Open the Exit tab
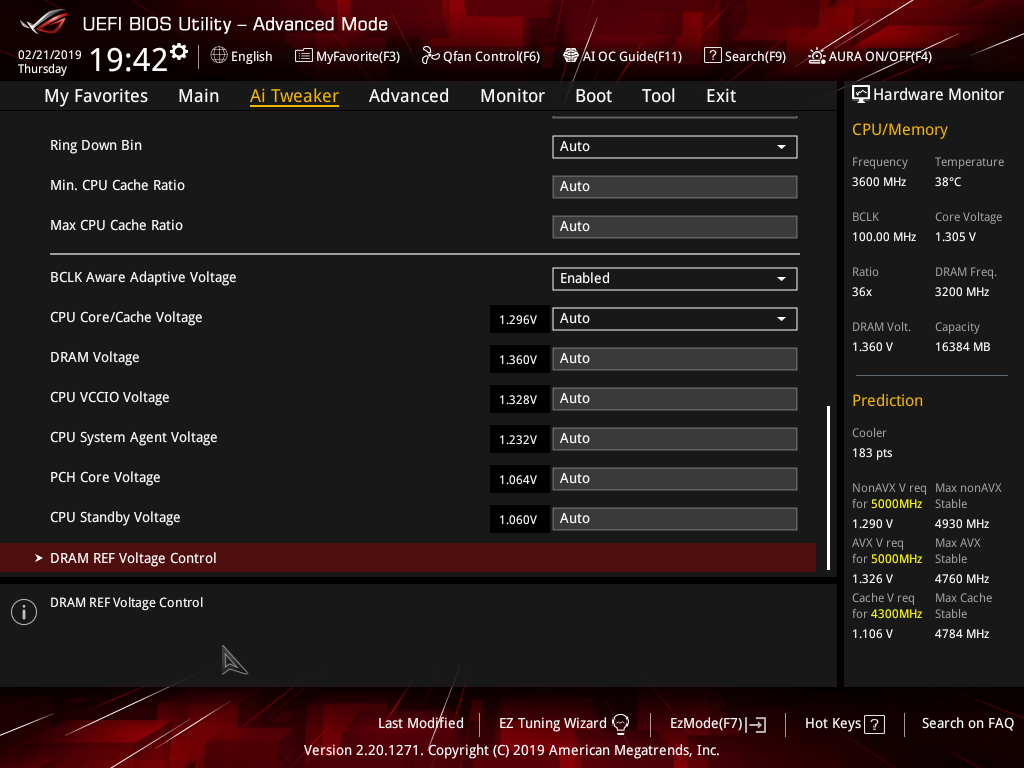 tap(721, 96)
